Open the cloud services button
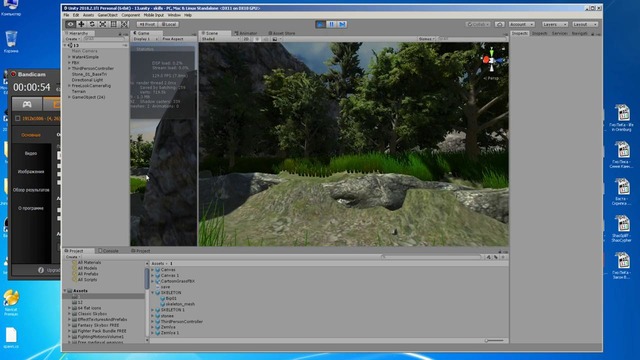This screenshot has height=360, width=640. click(500, 24)
